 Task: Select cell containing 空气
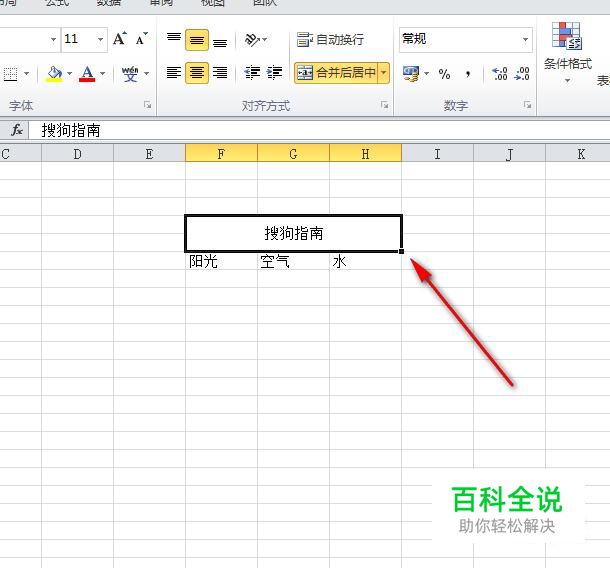[x=293, y=261]
